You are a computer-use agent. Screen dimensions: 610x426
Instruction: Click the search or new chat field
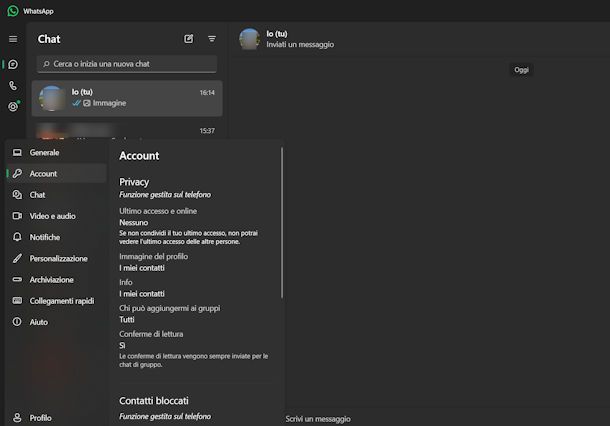[x=127, y=64]
